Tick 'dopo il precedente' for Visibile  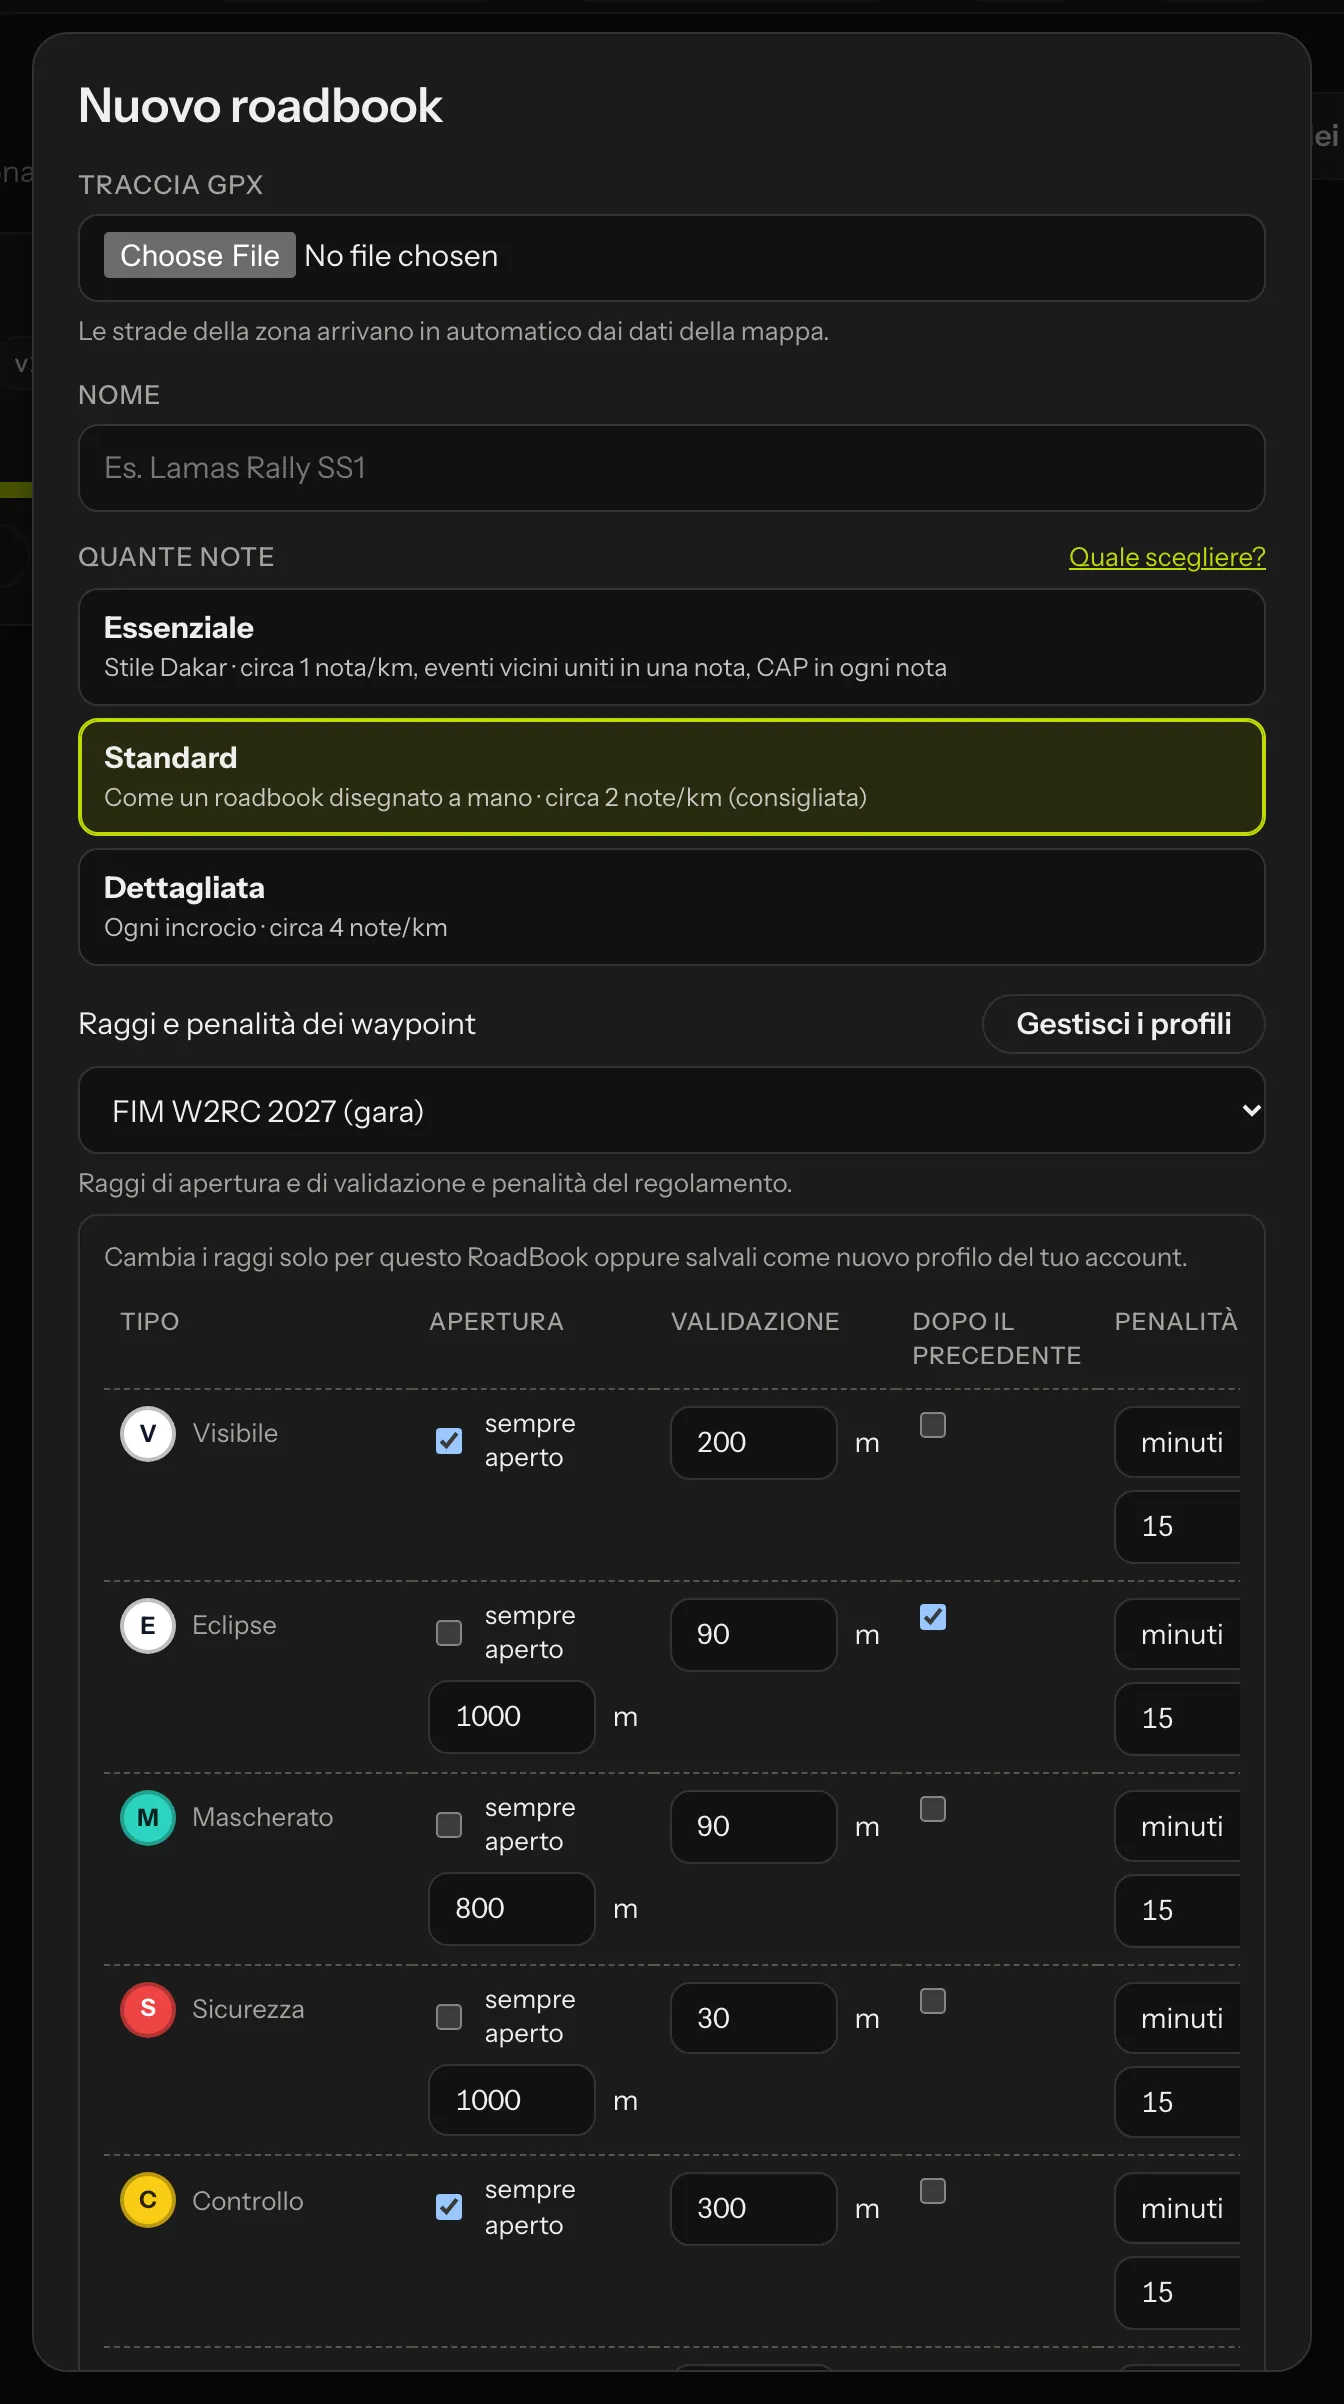tap(933, 1425)
